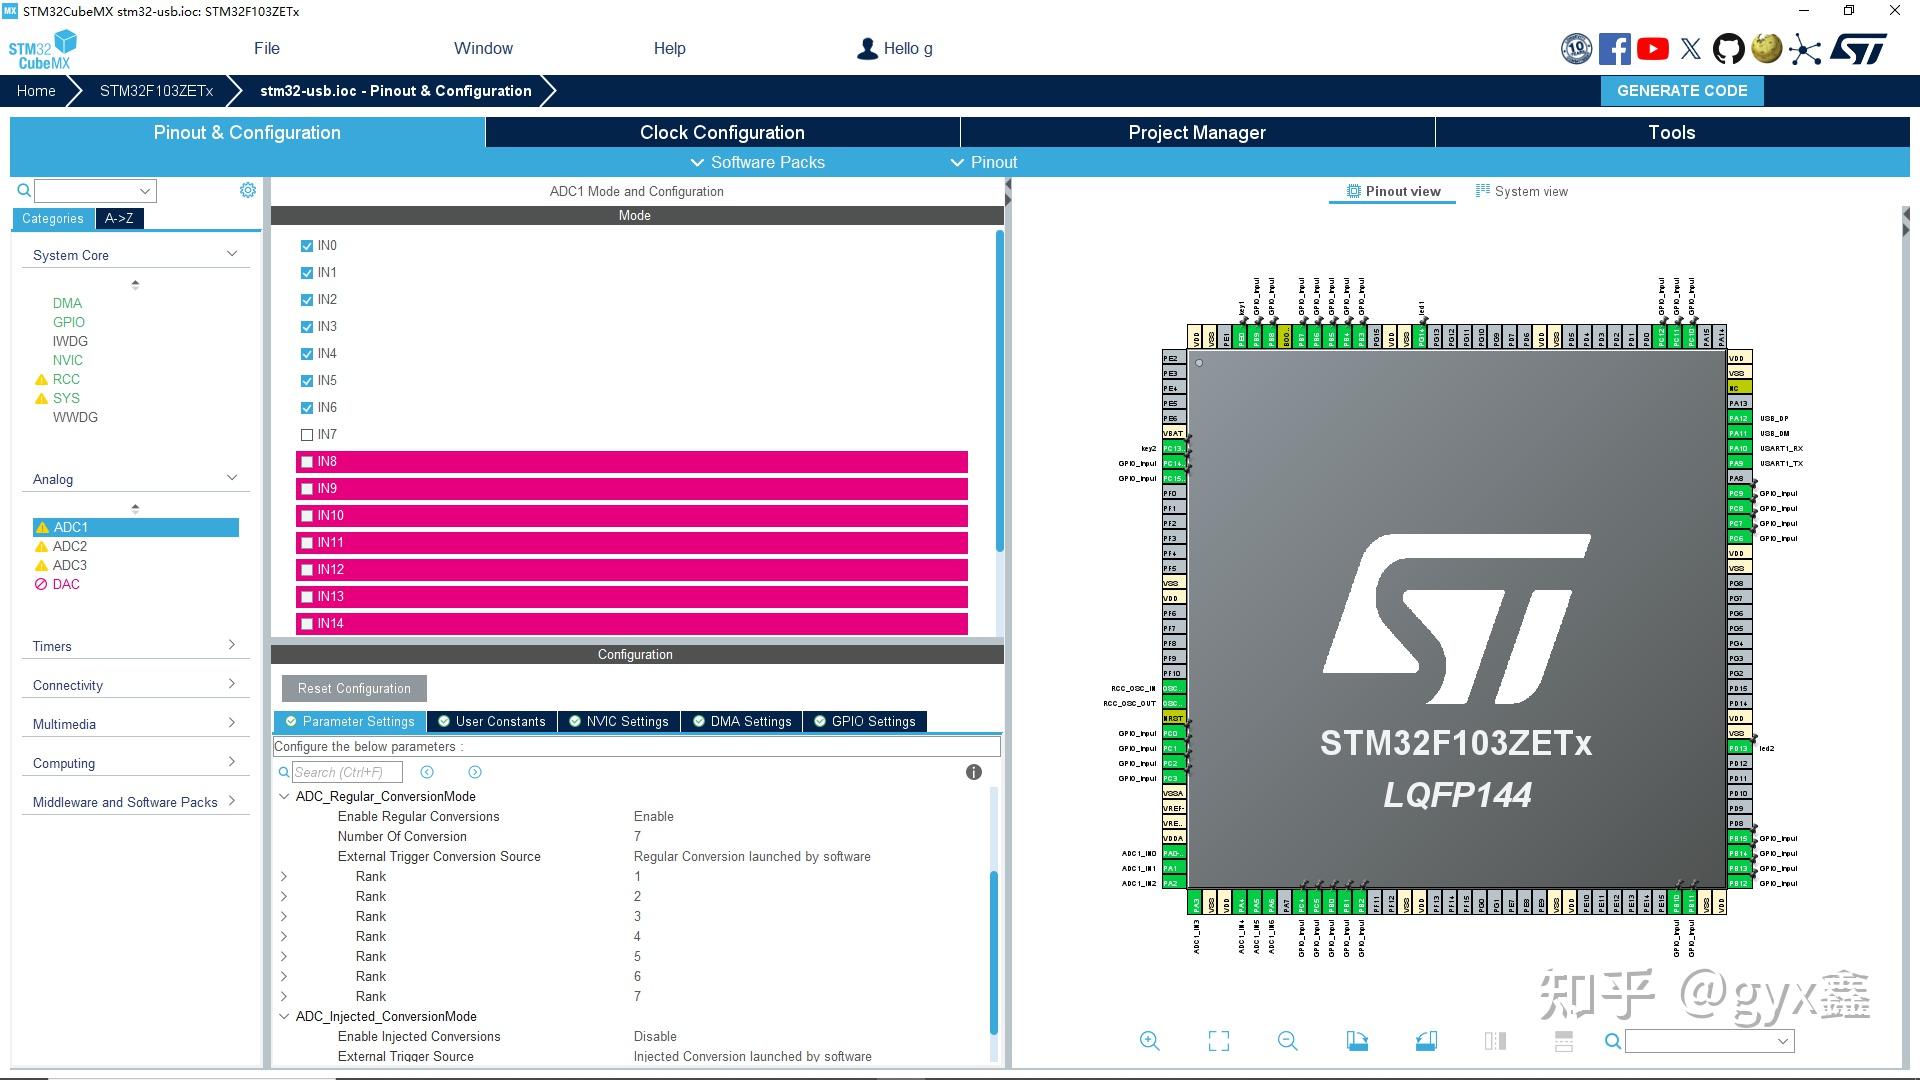The width and height of the screenshot is (1920, 1080).
Task: Click the GENERATE CODE button
Action: [1682, 90]
